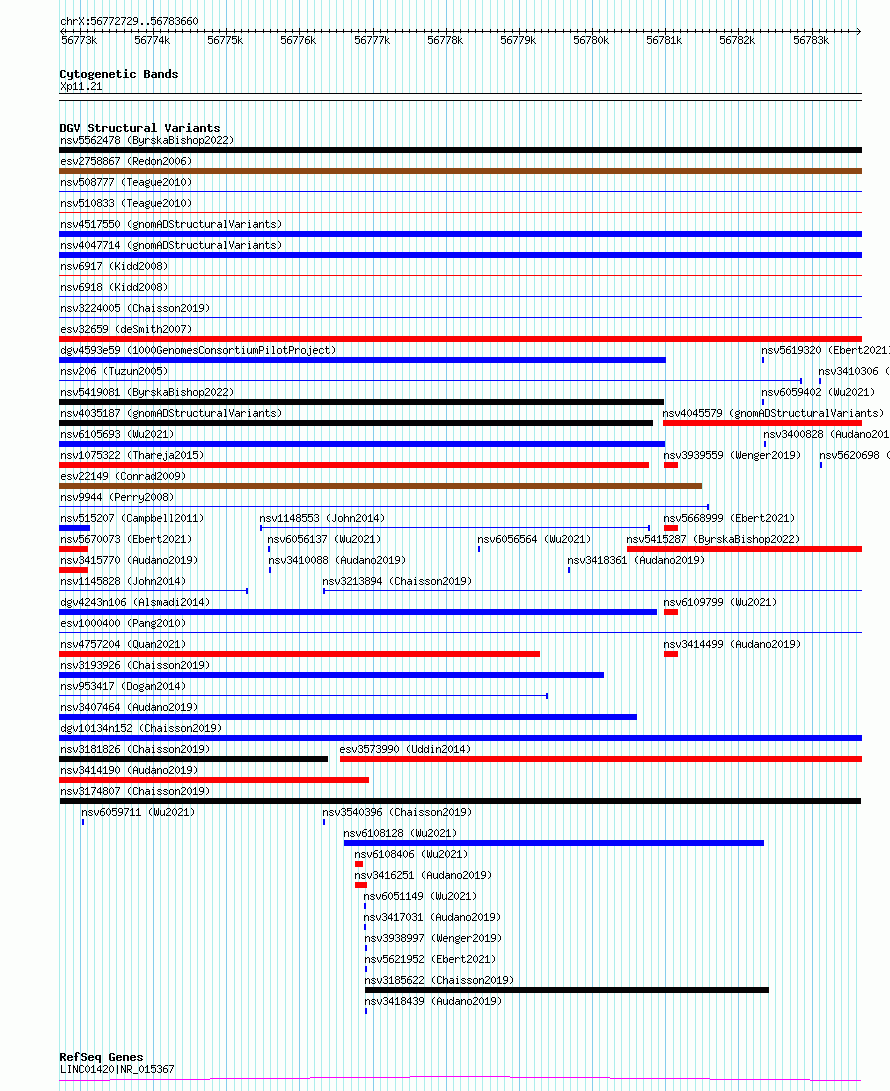Open nsv6059711 (Wu2021) label
This screenshot has width=890, height=1091.
point(138,812)
